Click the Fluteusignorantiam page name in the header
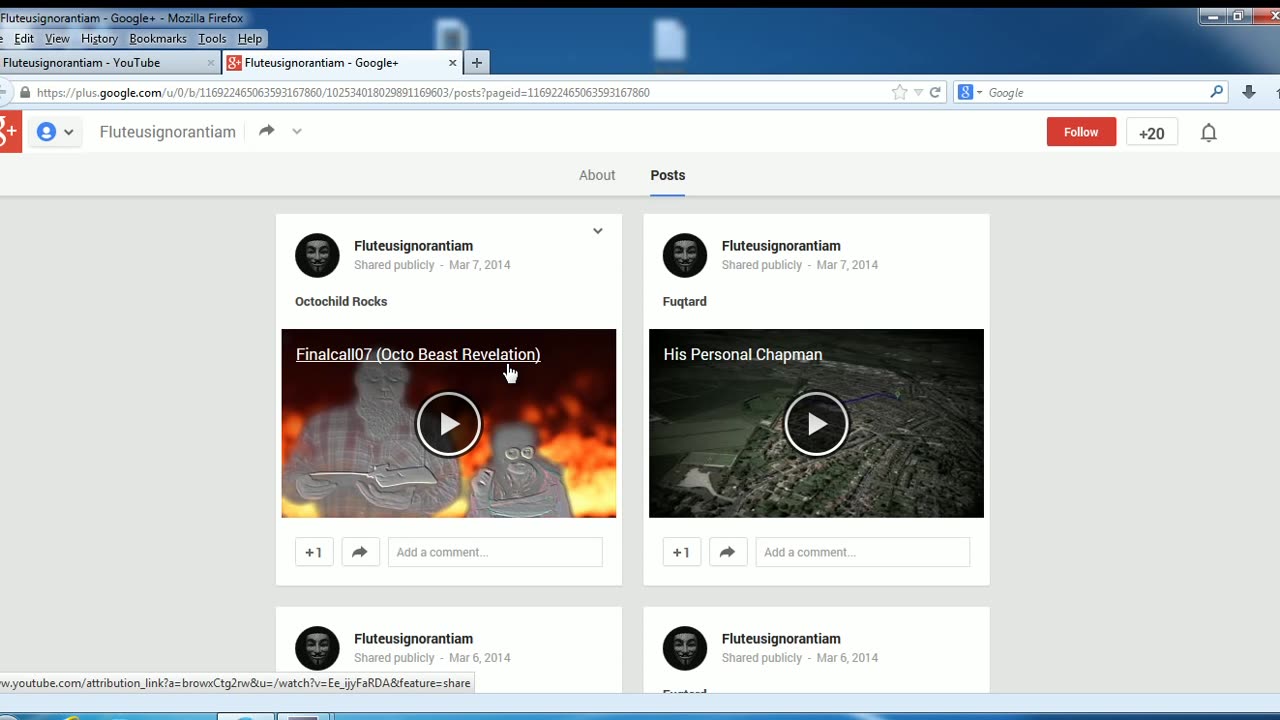The image size is (1280, 720). 168,132
